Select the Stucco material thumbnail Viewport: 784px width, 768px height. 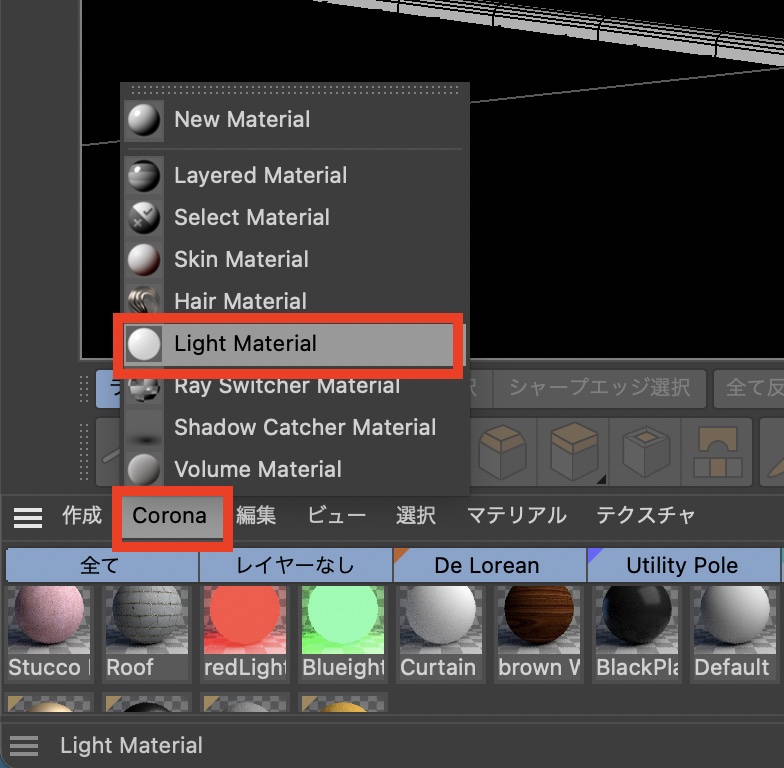pos(49,620)
